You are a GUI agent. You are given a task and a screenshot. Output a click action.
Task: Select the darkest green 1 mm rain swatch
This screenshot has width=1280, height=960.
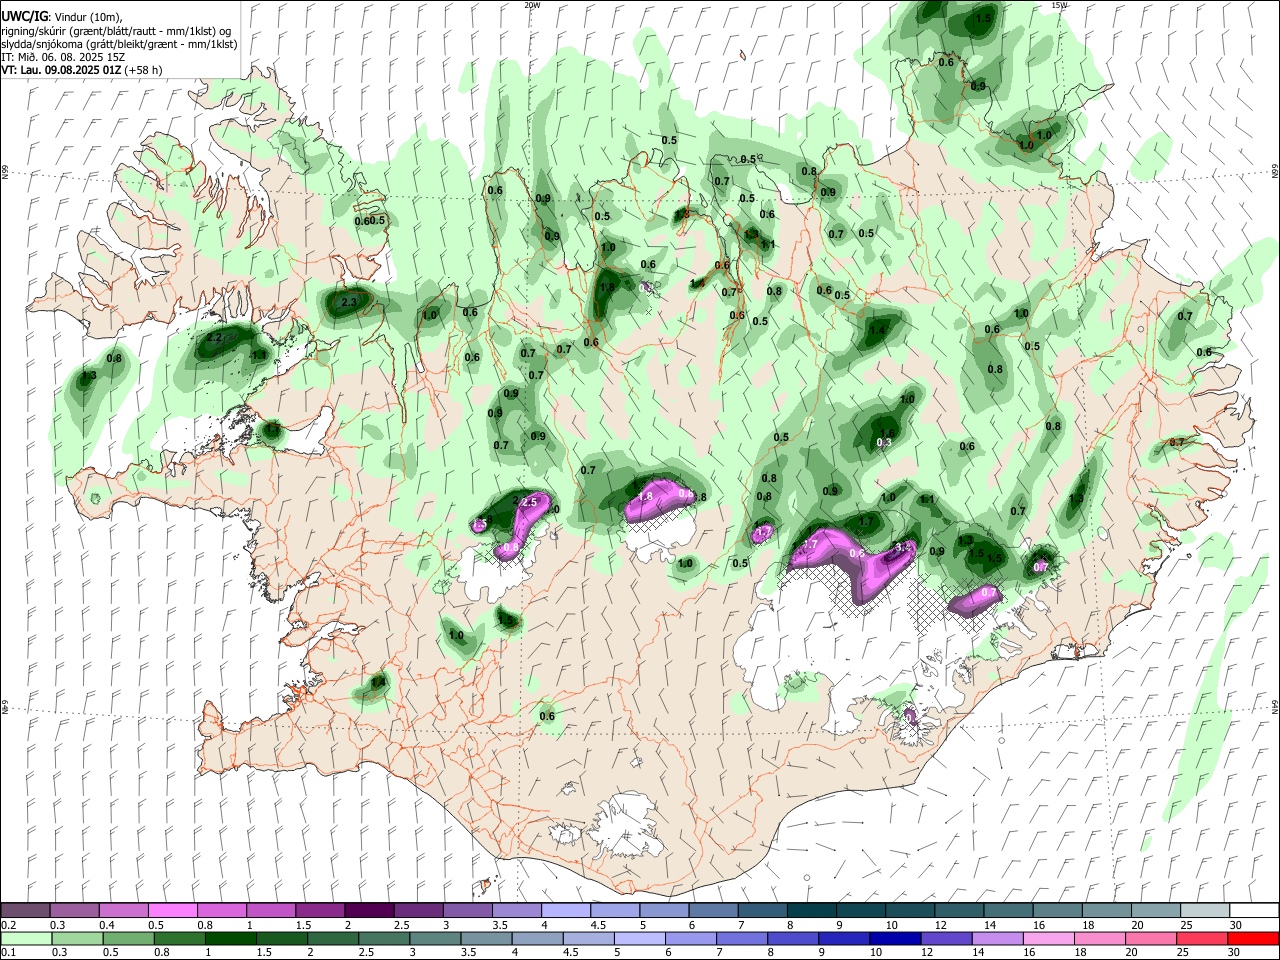[230, 938]
